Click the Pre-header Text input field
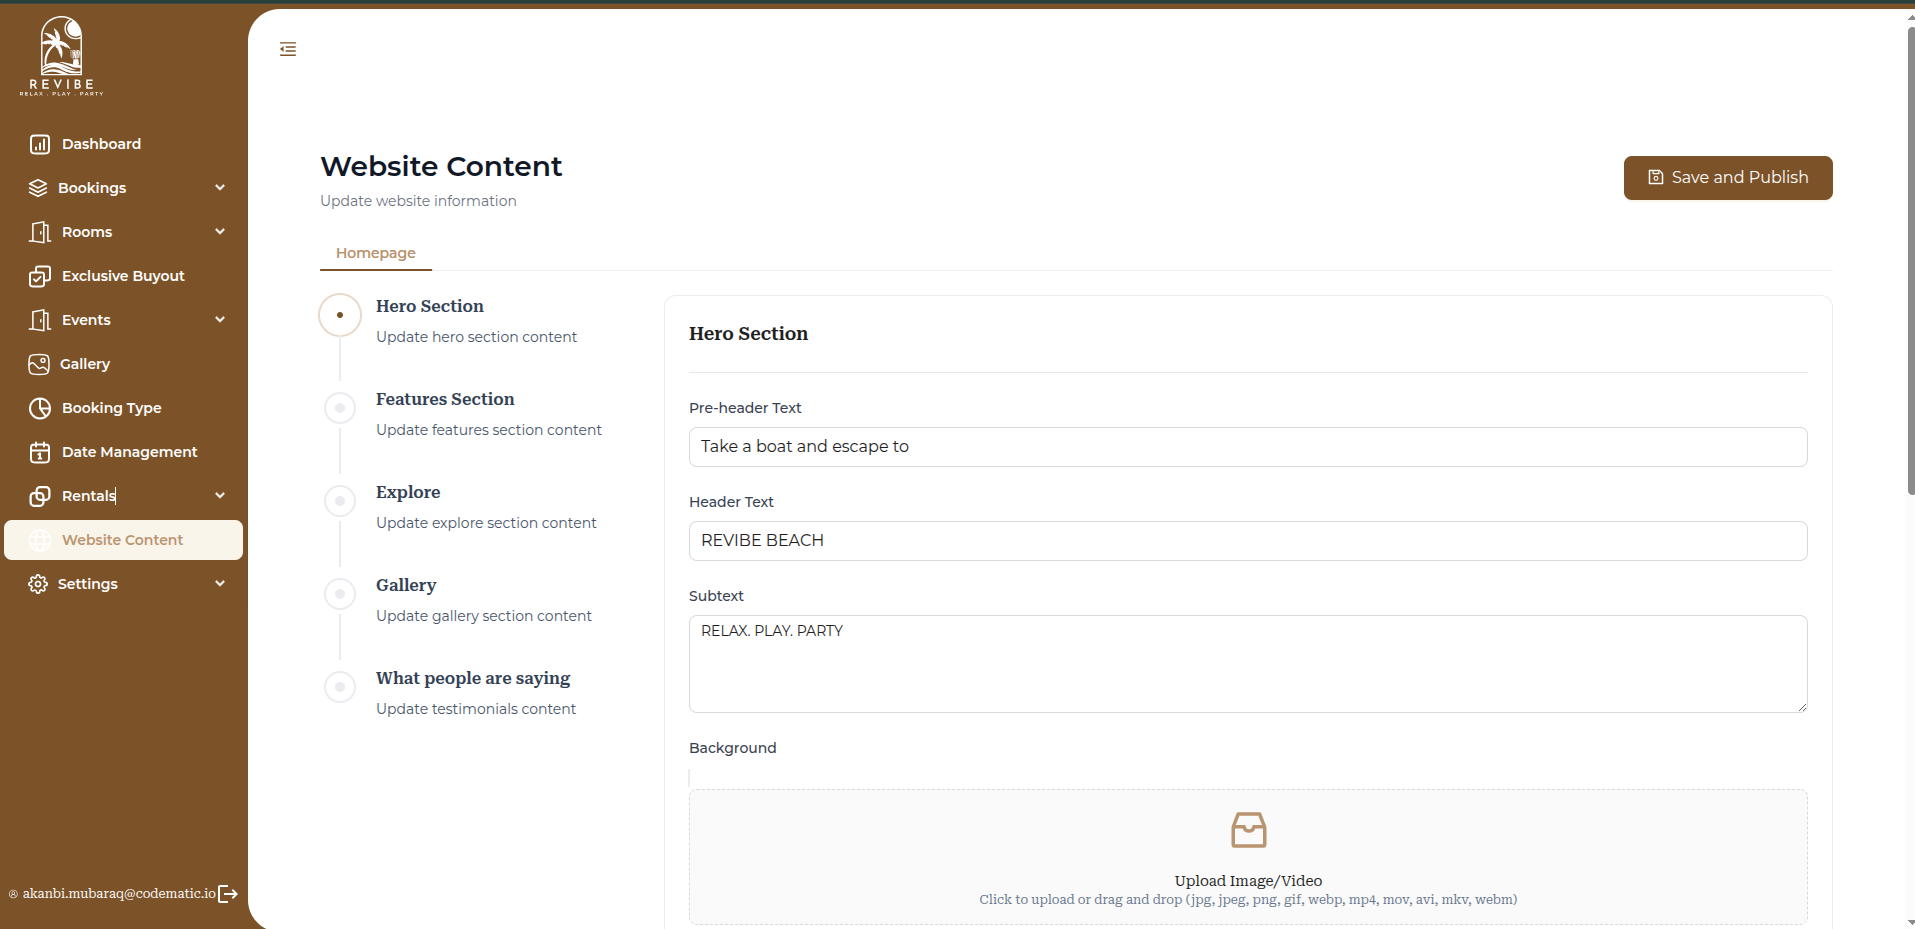Viewport: 1915px width, 929px height. pyautogui.click(x=1248, y=447)
